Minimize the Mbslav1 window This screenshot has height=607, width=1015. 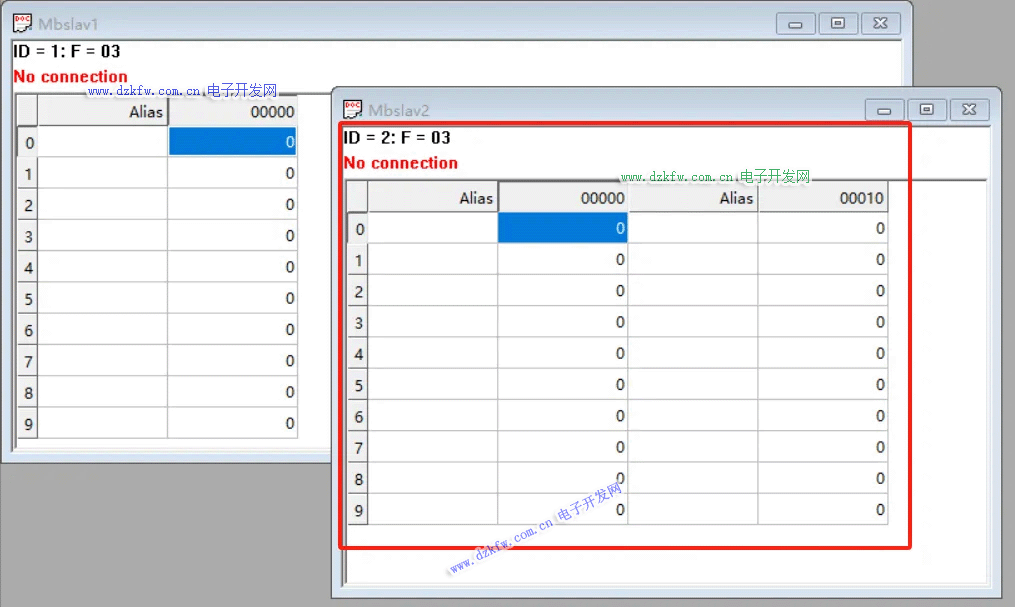click(x=796, y=24)
